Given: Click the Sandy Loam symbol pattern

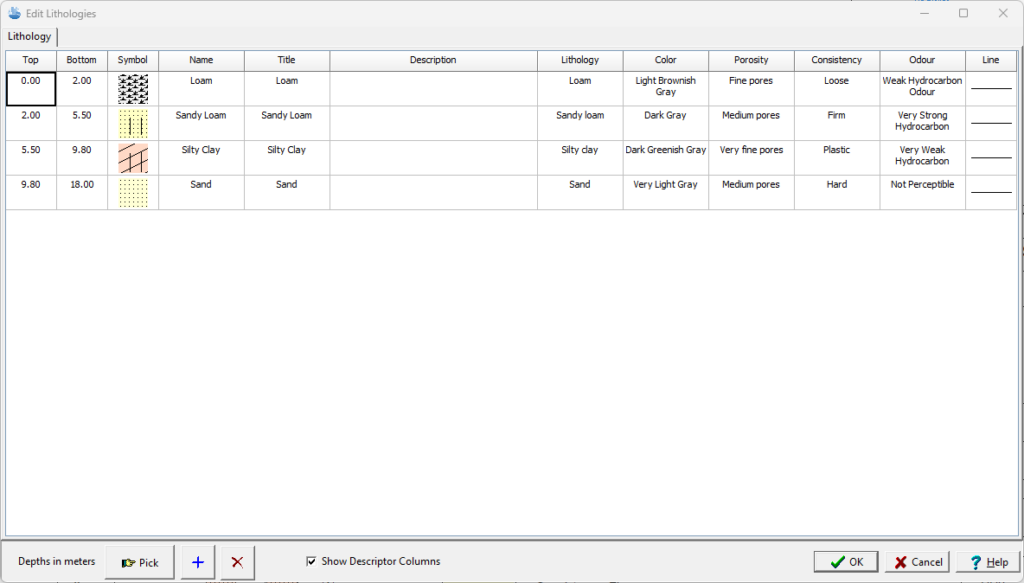Looking at the screenshot, I should tap(133, 124).
